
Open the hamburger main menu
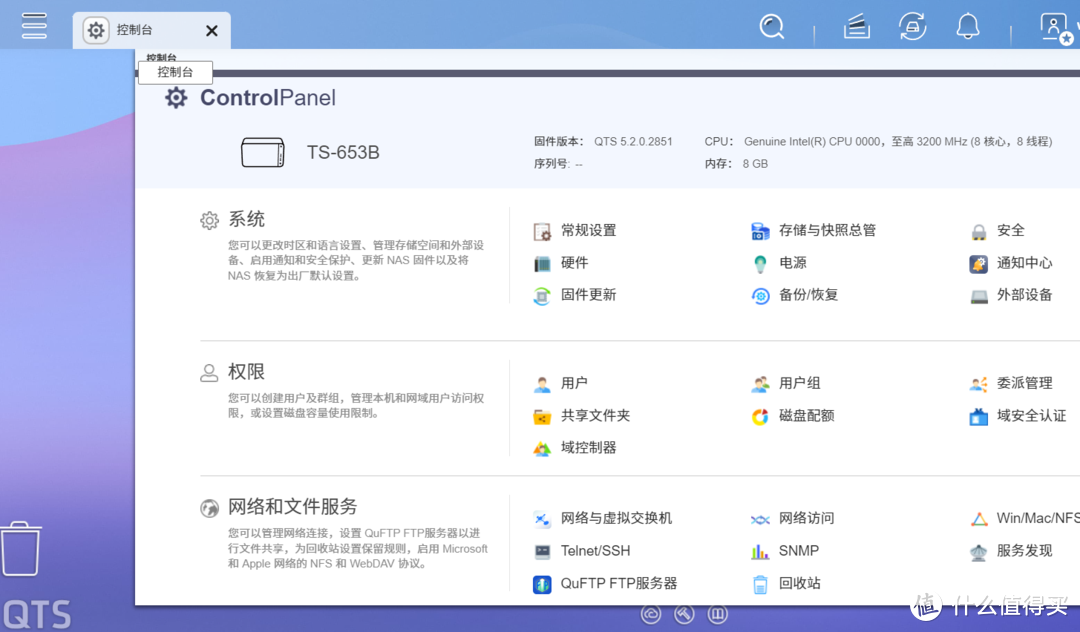click(x=33, y=26)
